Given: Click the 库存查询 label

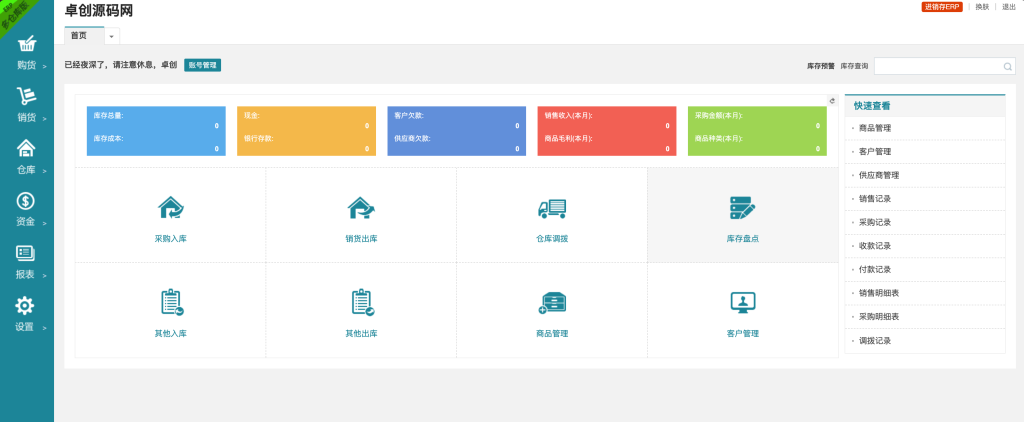Looking at the screenshot, I should point(854,66).
